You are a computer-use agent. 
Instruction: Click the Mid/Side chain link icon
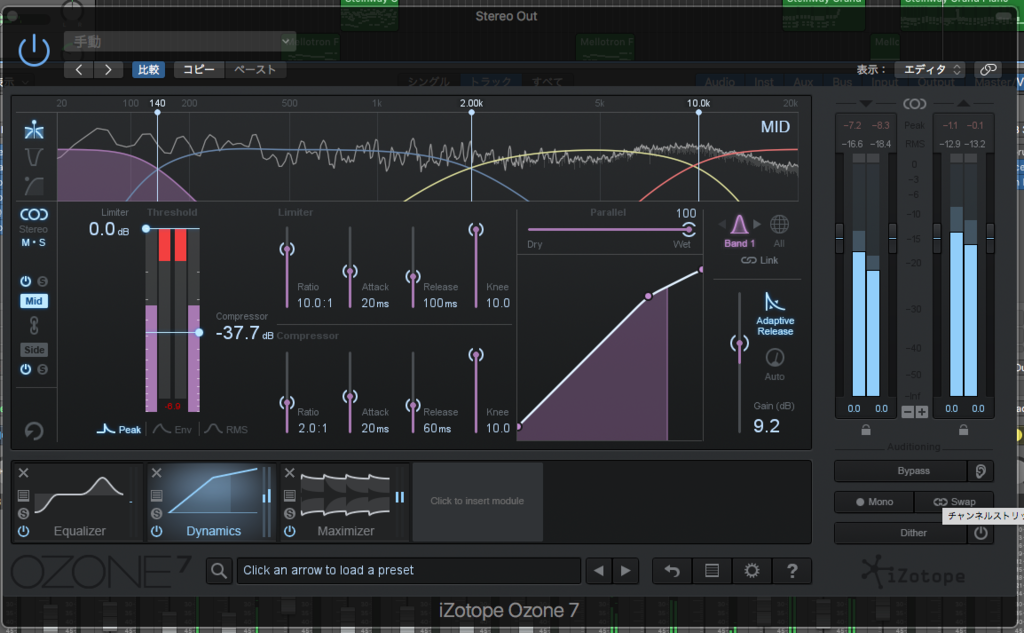click(x=34, y=325)
